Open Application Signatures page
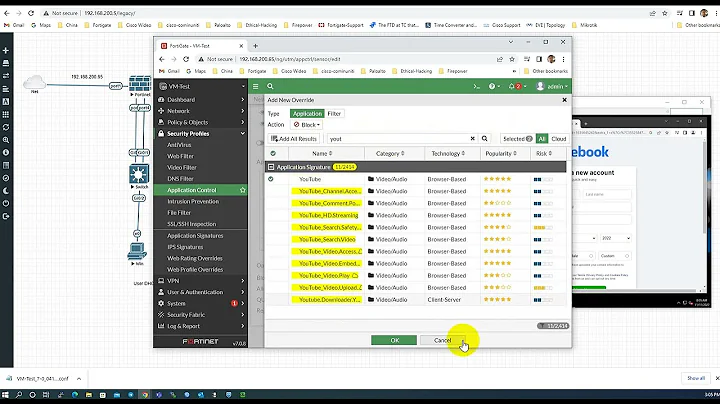 (x=195, y=236)
